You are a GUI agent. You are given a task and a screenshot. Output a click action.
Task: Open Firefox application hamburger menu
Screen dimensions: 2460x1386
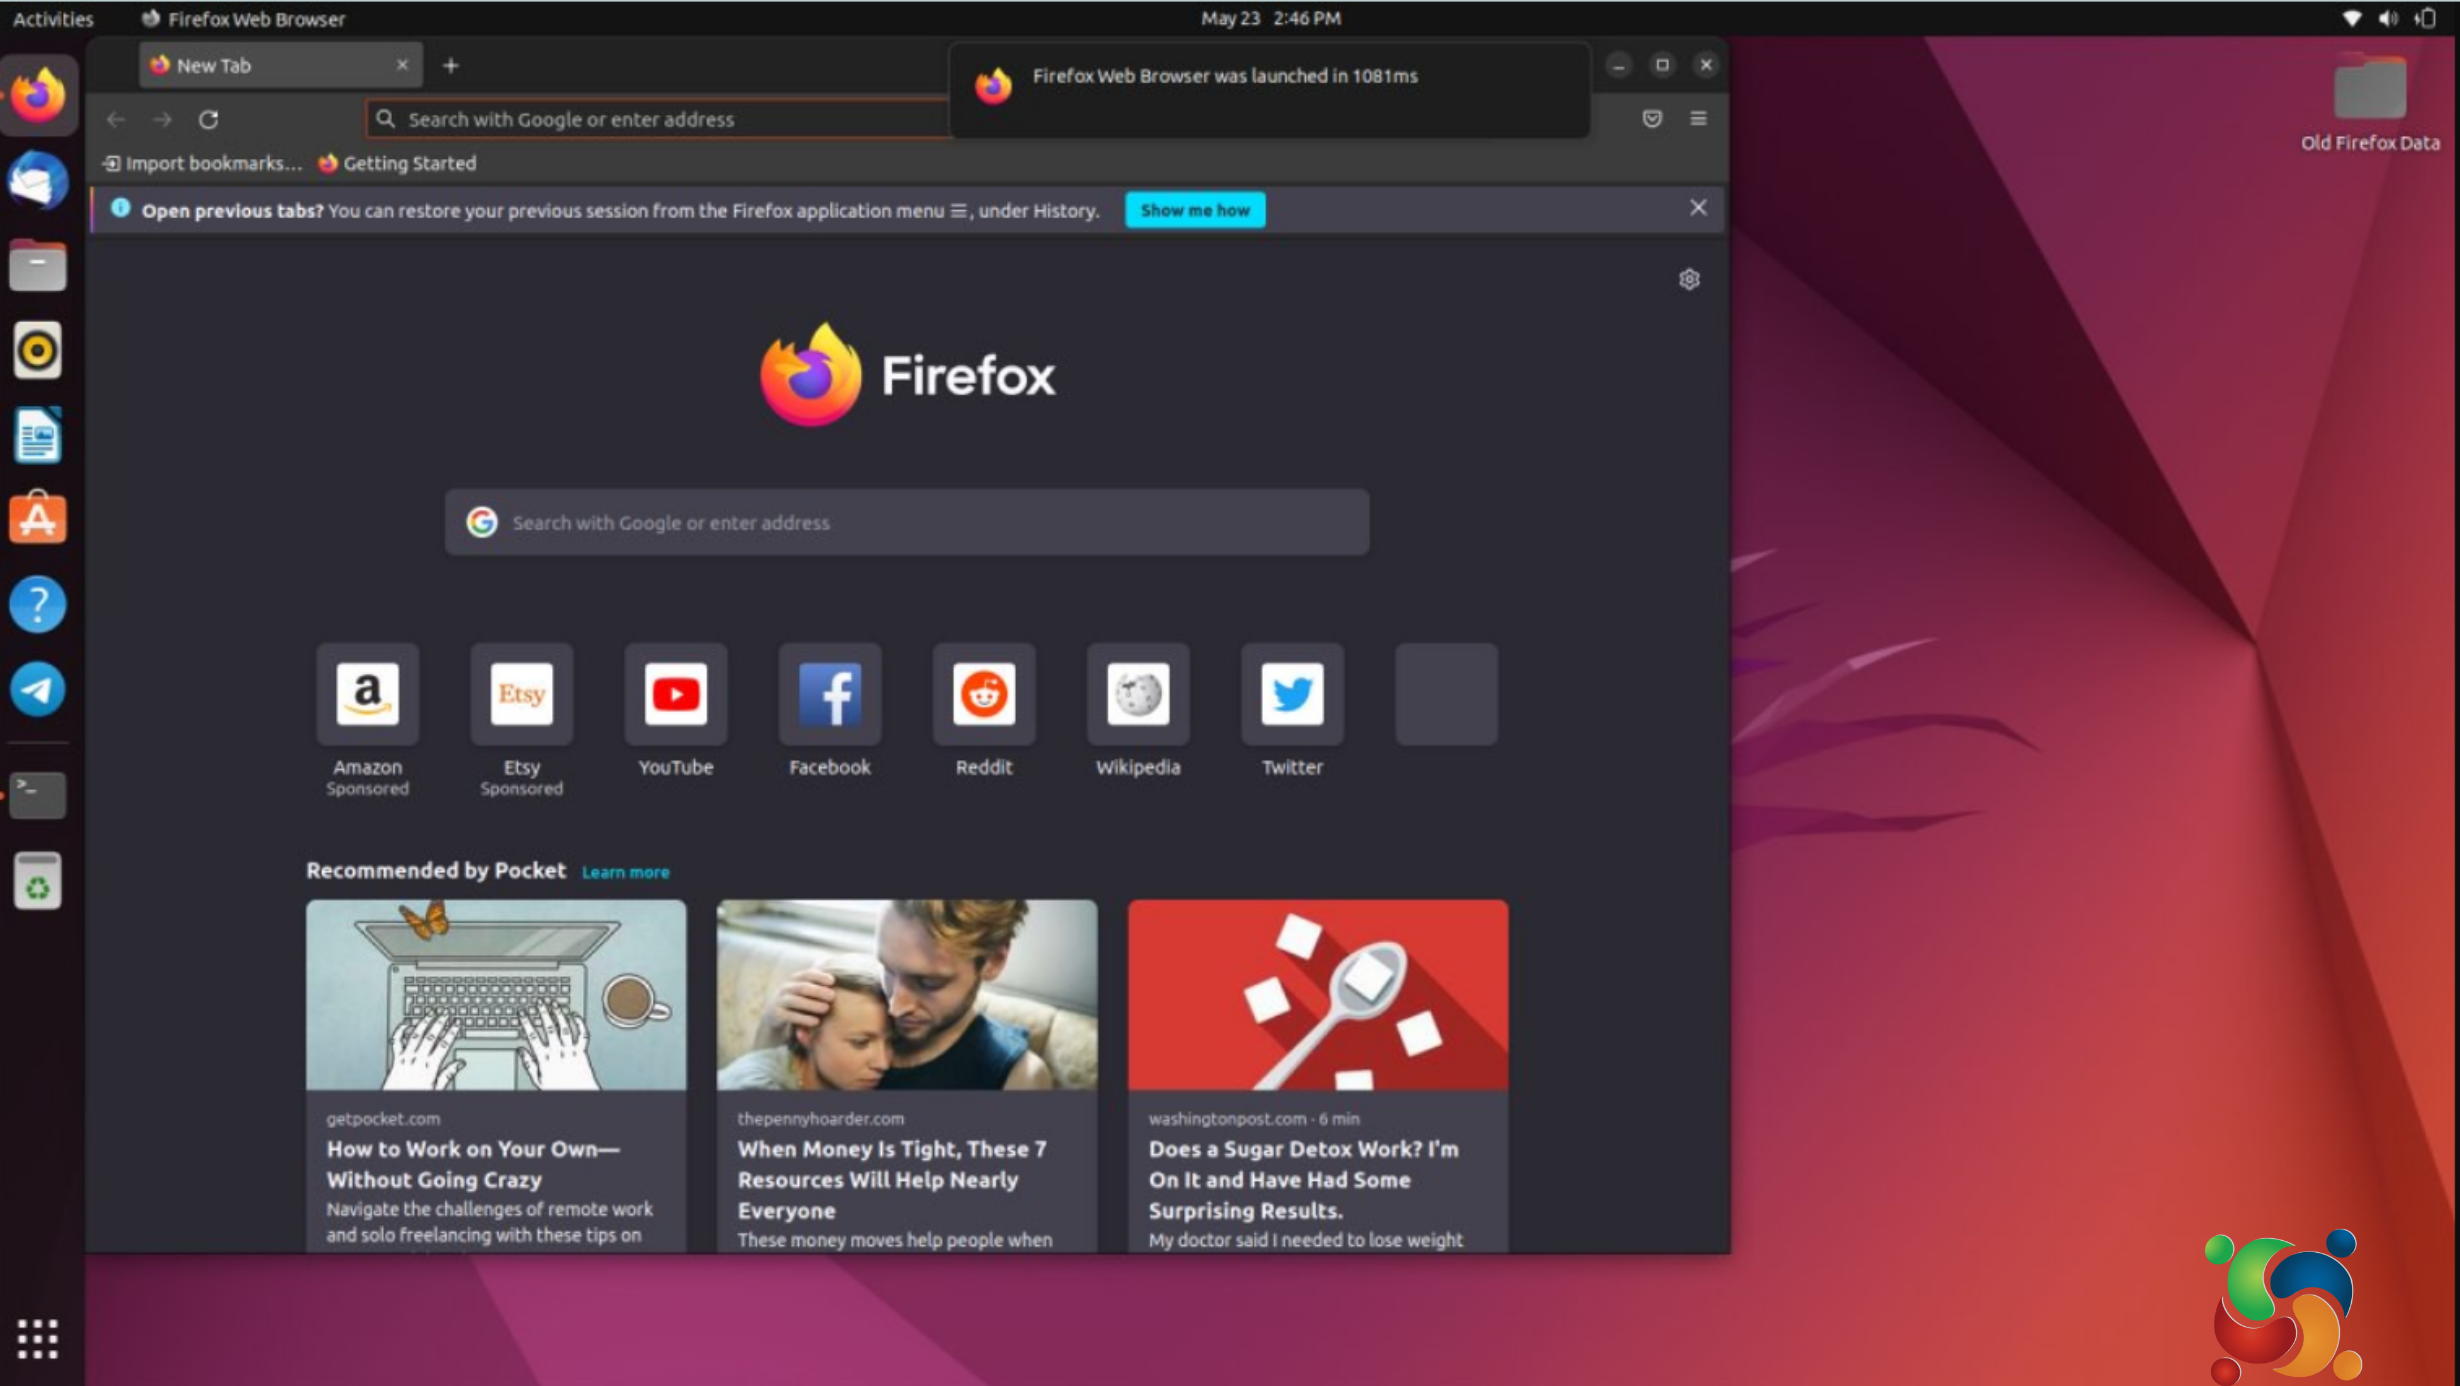[1698, 119]
